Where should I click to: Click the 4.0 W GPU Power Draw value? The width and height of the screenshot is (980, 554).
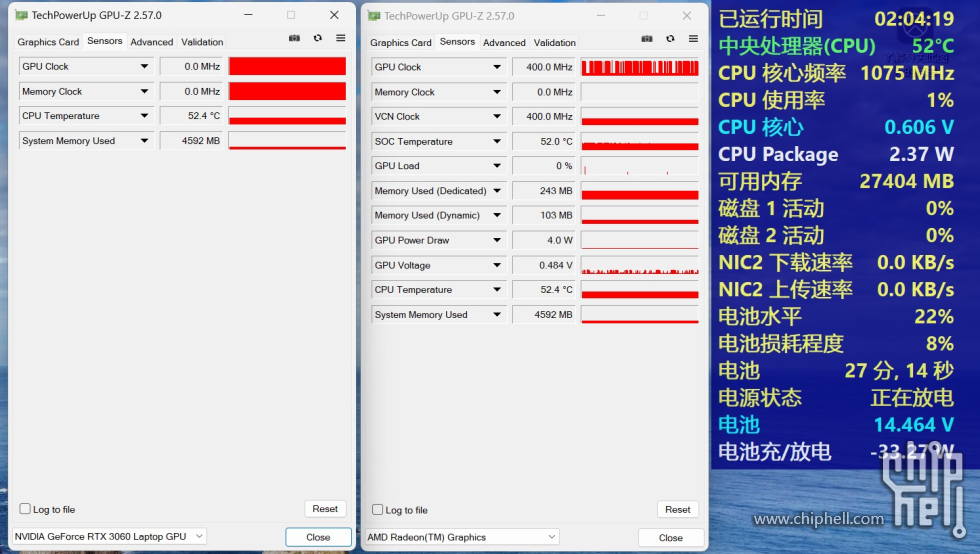543,240
